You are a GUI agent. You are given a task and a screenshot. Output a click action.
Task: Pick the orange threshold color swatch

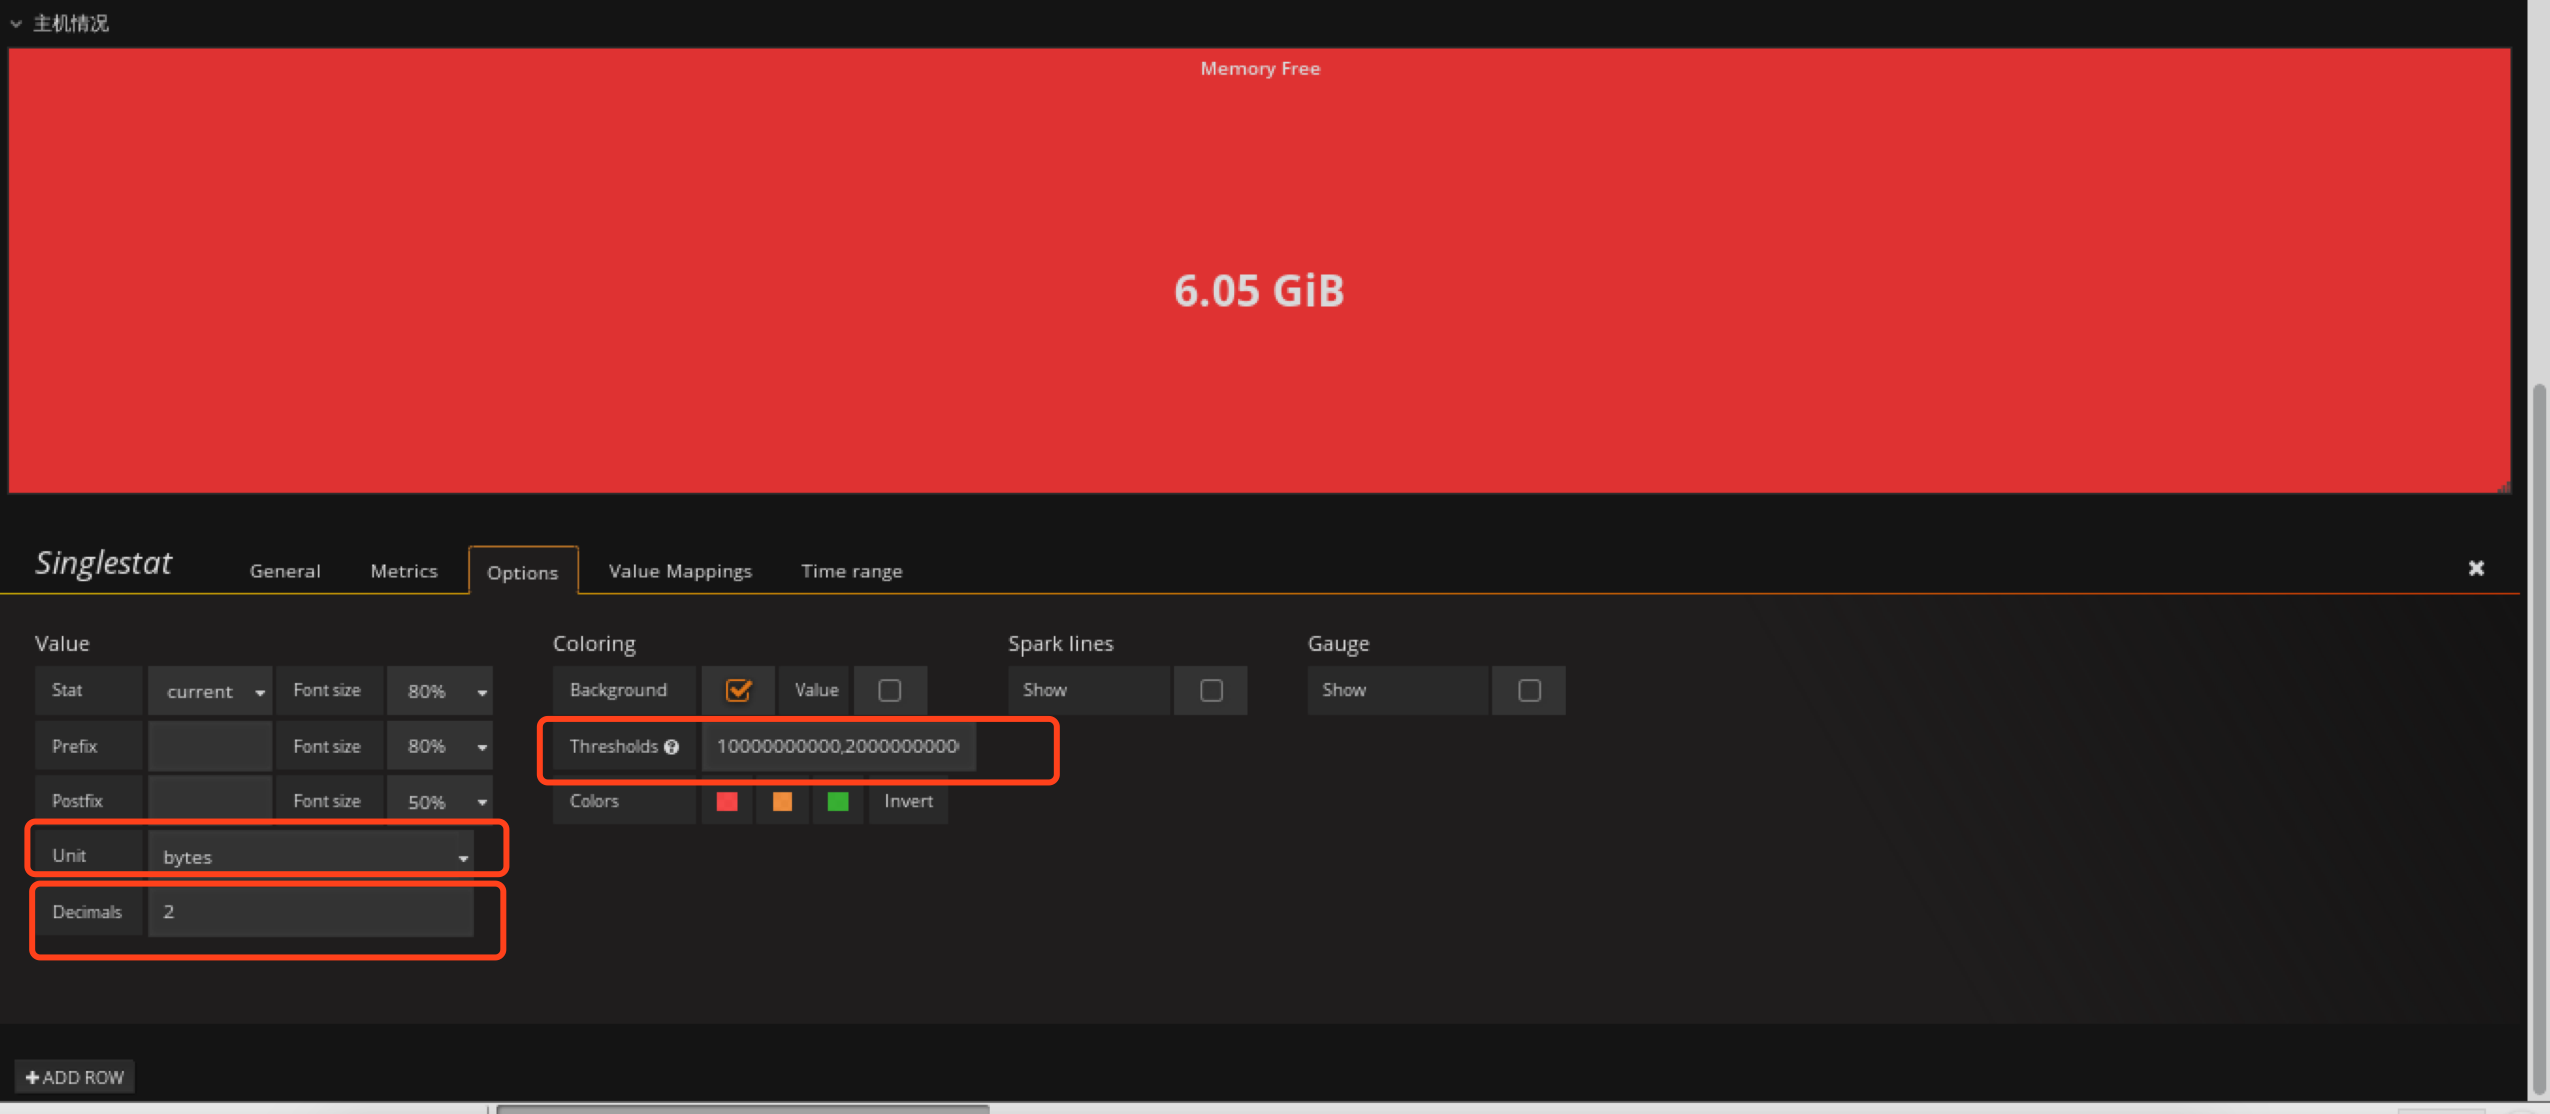[782, 801]
